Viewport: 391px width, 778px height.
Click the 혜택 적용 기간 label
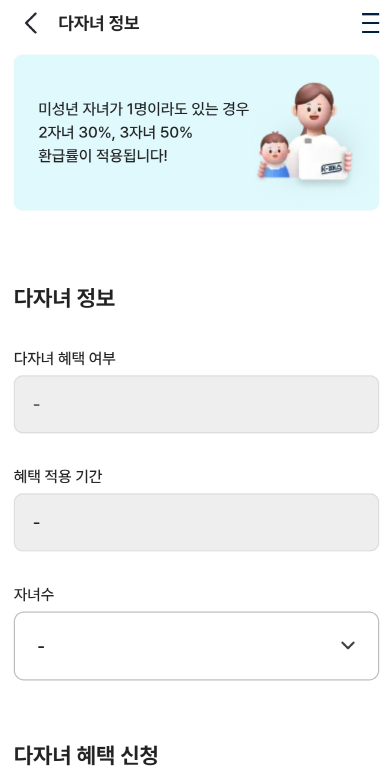(x=58, y=476)
